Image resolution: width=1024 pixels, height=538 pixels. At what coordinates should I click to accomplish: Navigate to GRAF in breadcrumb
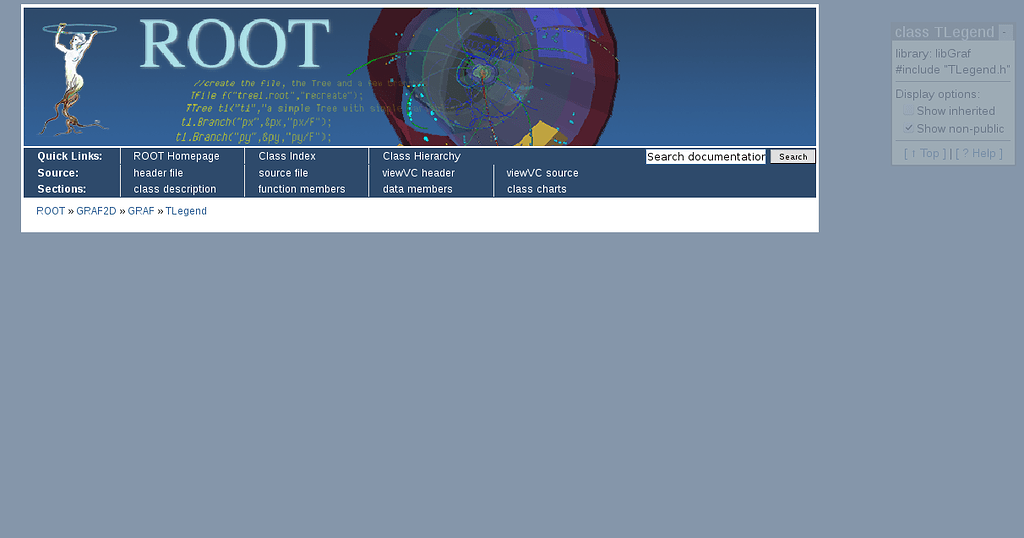[x=141, y=211]
